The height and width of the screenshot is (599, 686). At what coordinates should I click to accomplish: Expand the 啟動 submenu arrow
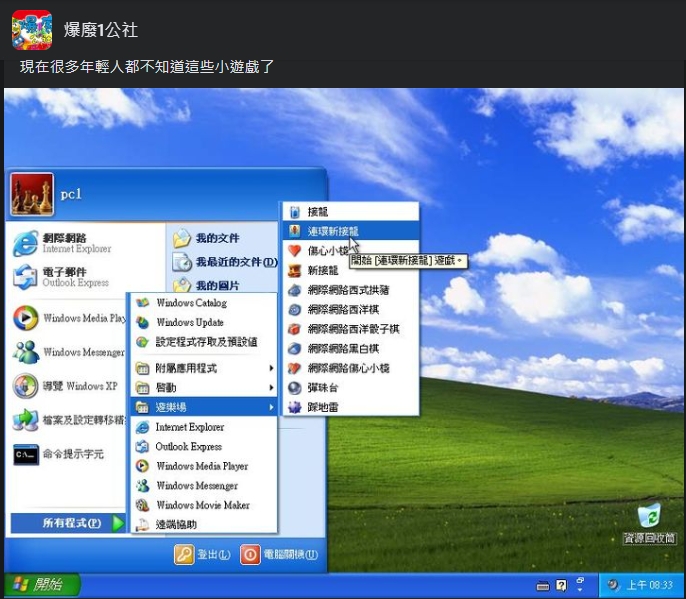pyautogui.click(x=271, y=388)
